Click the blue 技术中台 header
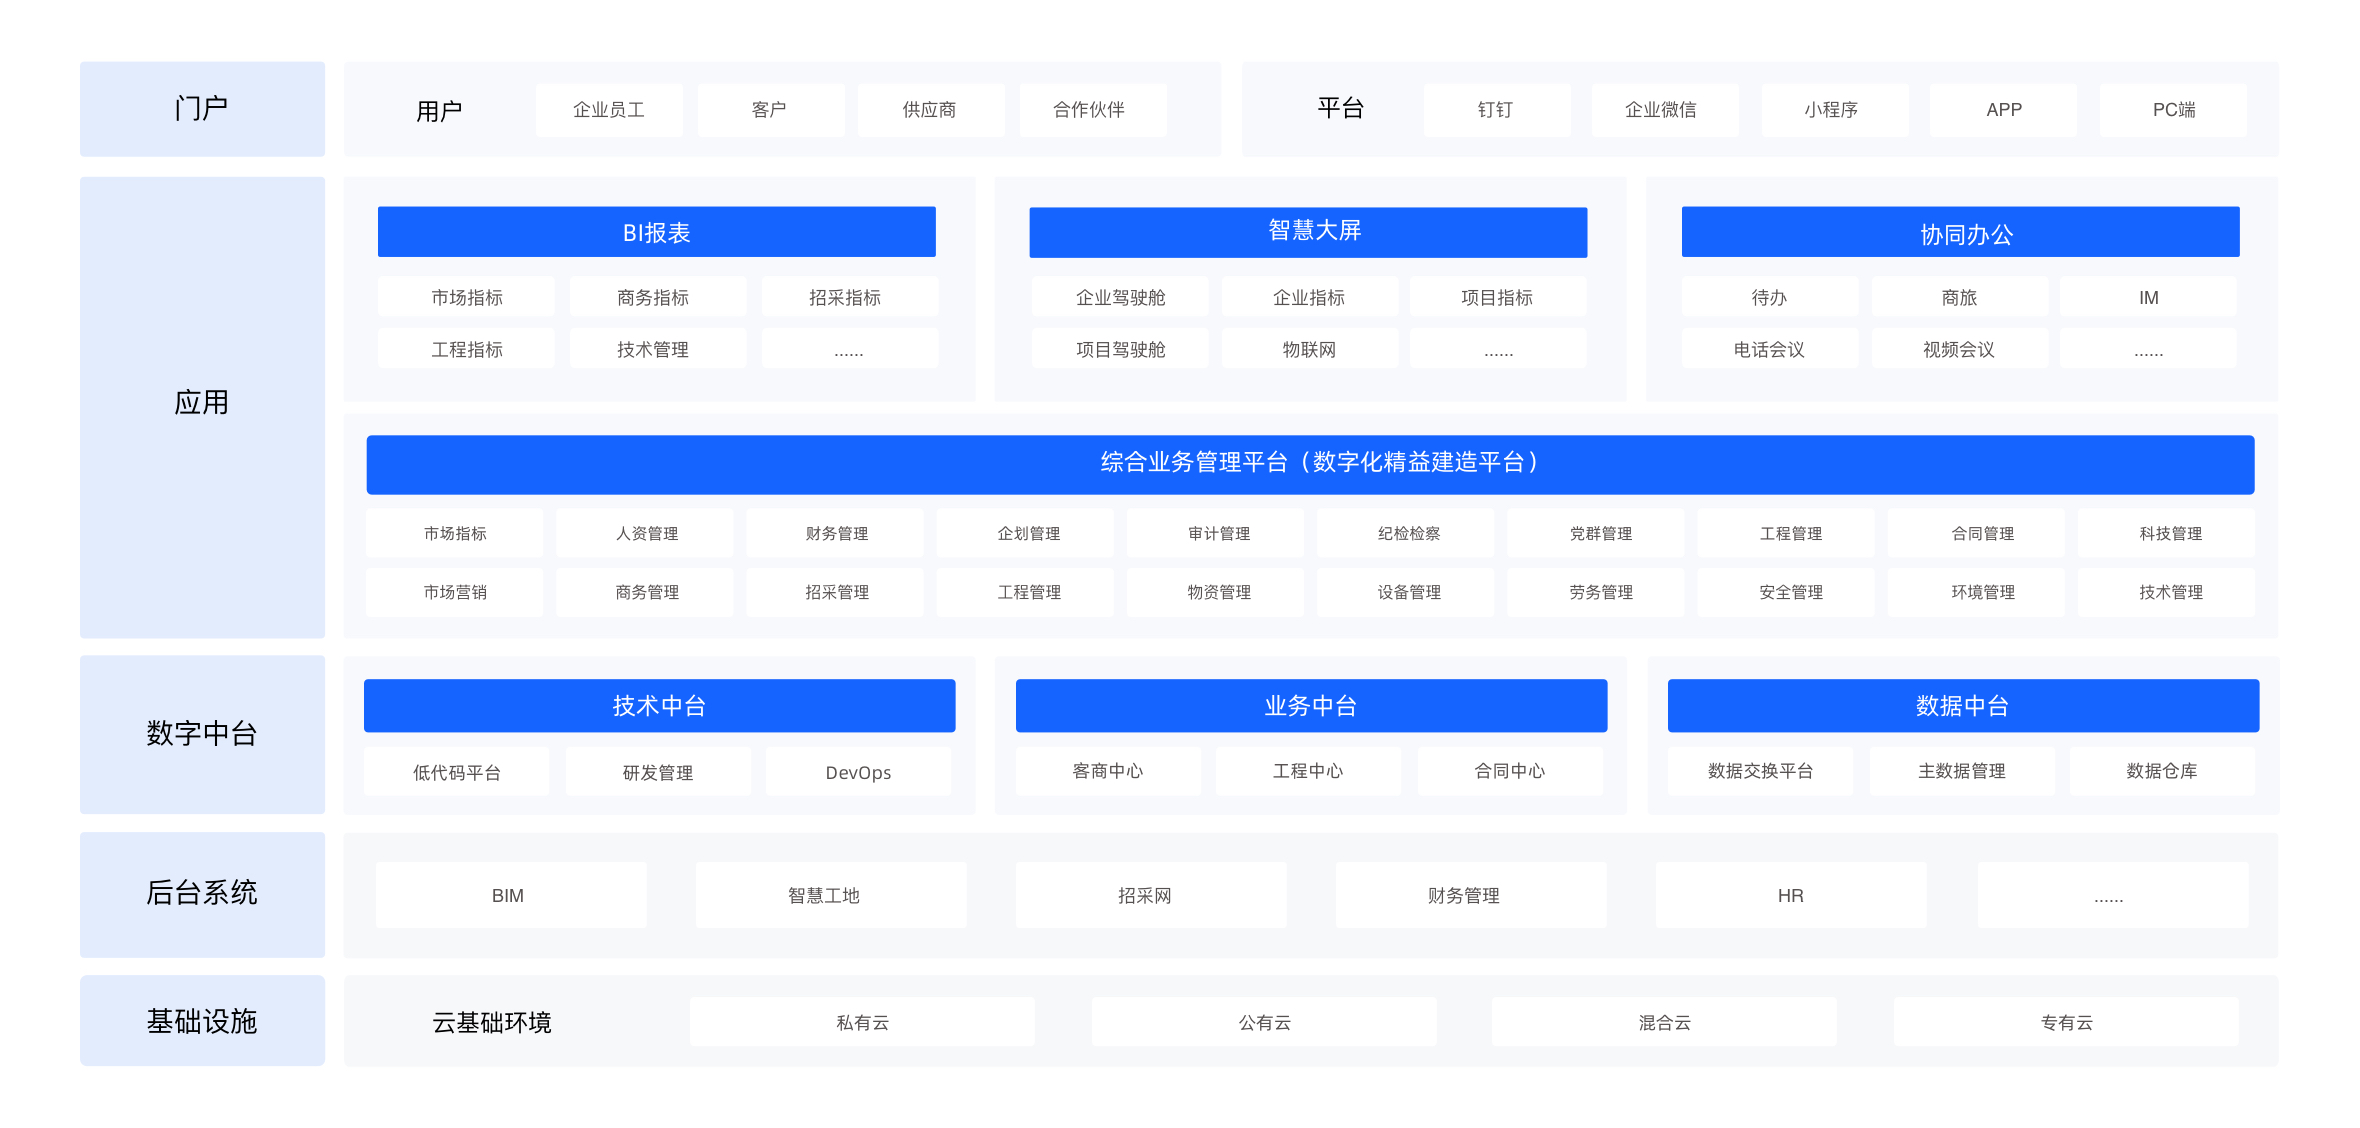Screen dimensions: 2360x1128 click(x=659, y=706)
